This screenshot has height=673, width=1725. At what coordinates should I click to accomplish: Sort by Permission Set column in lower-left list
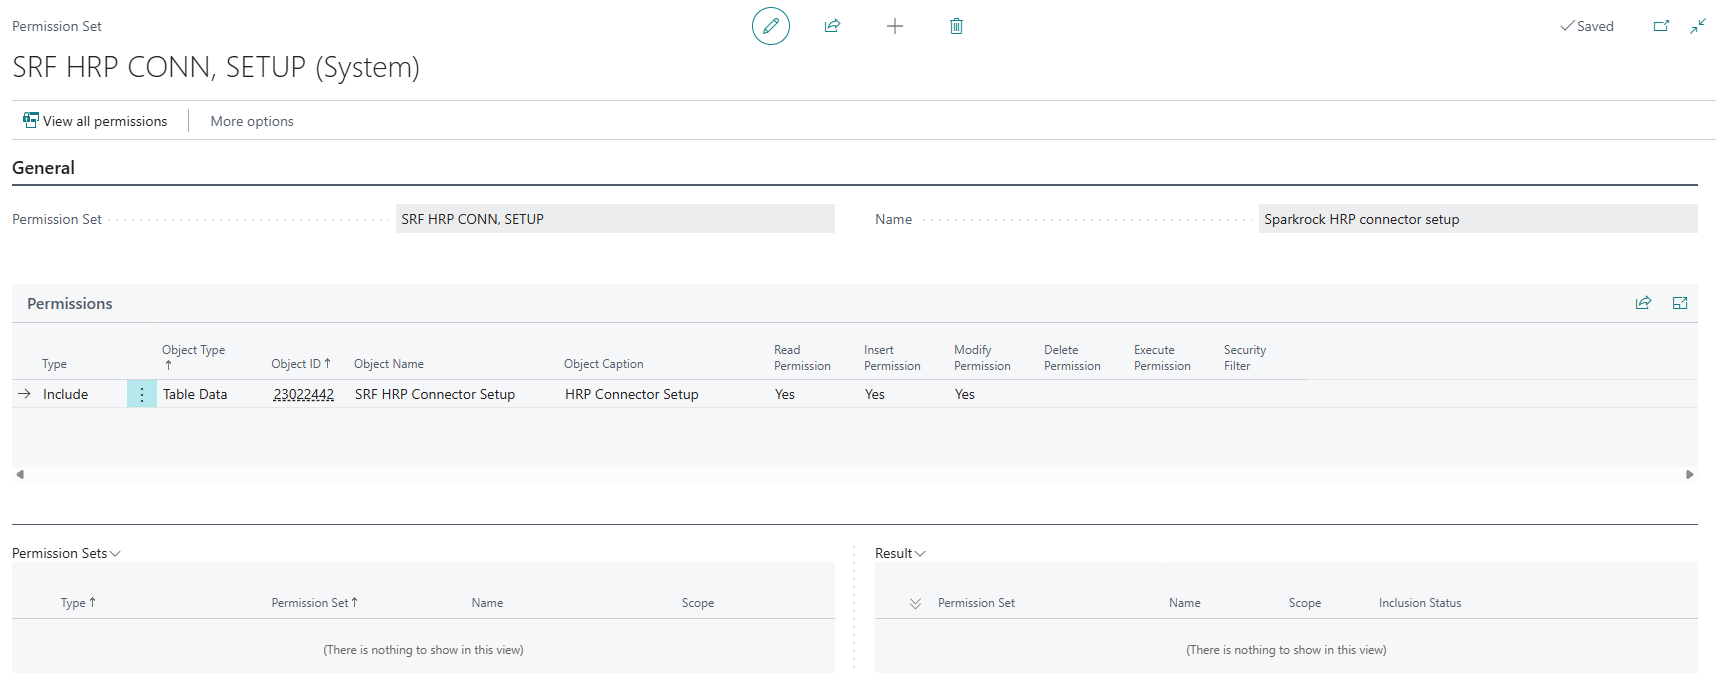tap(315, 603)
